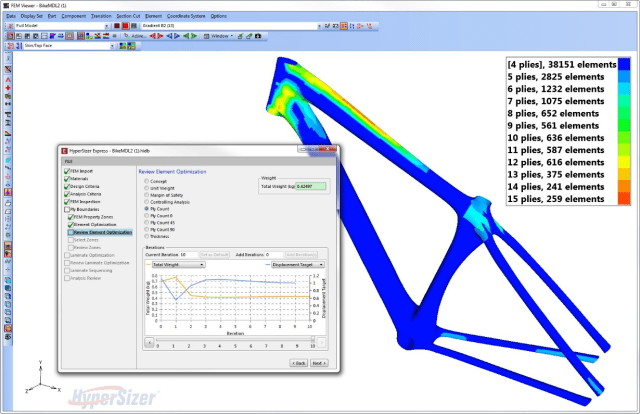Image resolution: width=640 pixels, height=414 pixels.
Task: Open the Section Cut menu
Action: pyautogui.click(x=128, y=16)
